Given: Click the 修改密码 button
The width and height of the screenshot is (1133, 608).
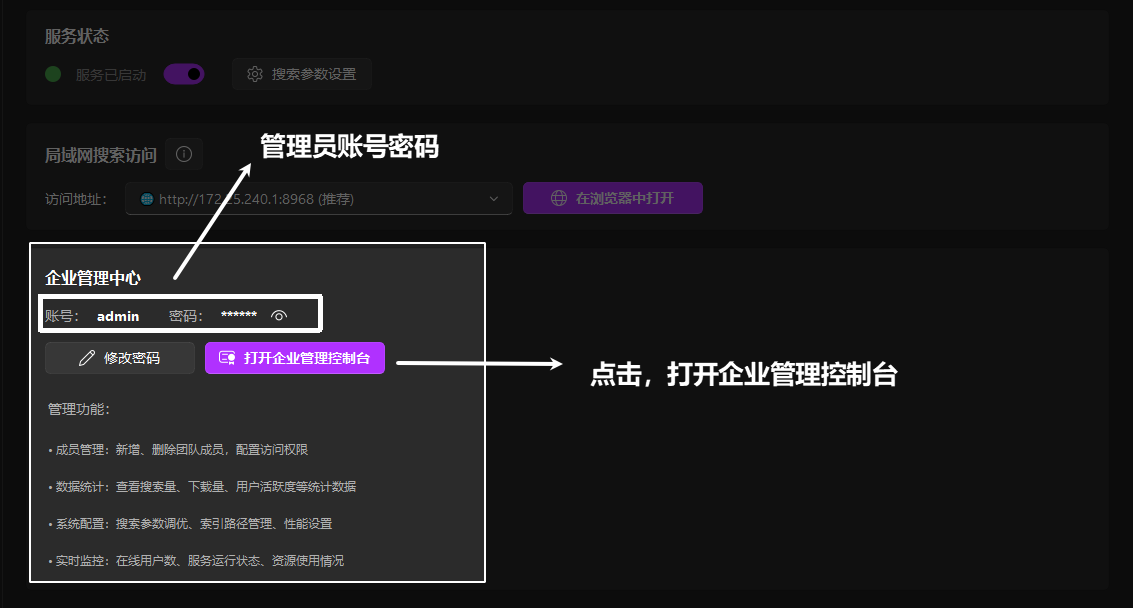Looking at the screenshot, I should click(x=119, y=357).
